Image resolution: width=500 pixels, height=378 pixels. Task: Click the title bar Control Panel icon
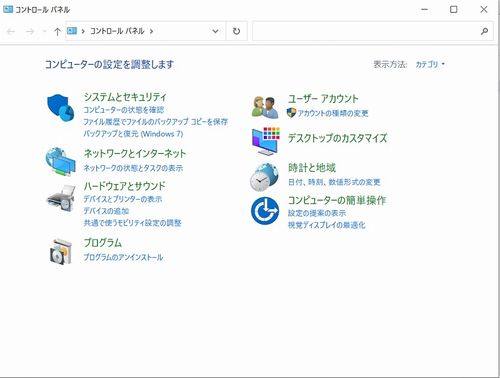pyautogui.click(x=8, y=9)
